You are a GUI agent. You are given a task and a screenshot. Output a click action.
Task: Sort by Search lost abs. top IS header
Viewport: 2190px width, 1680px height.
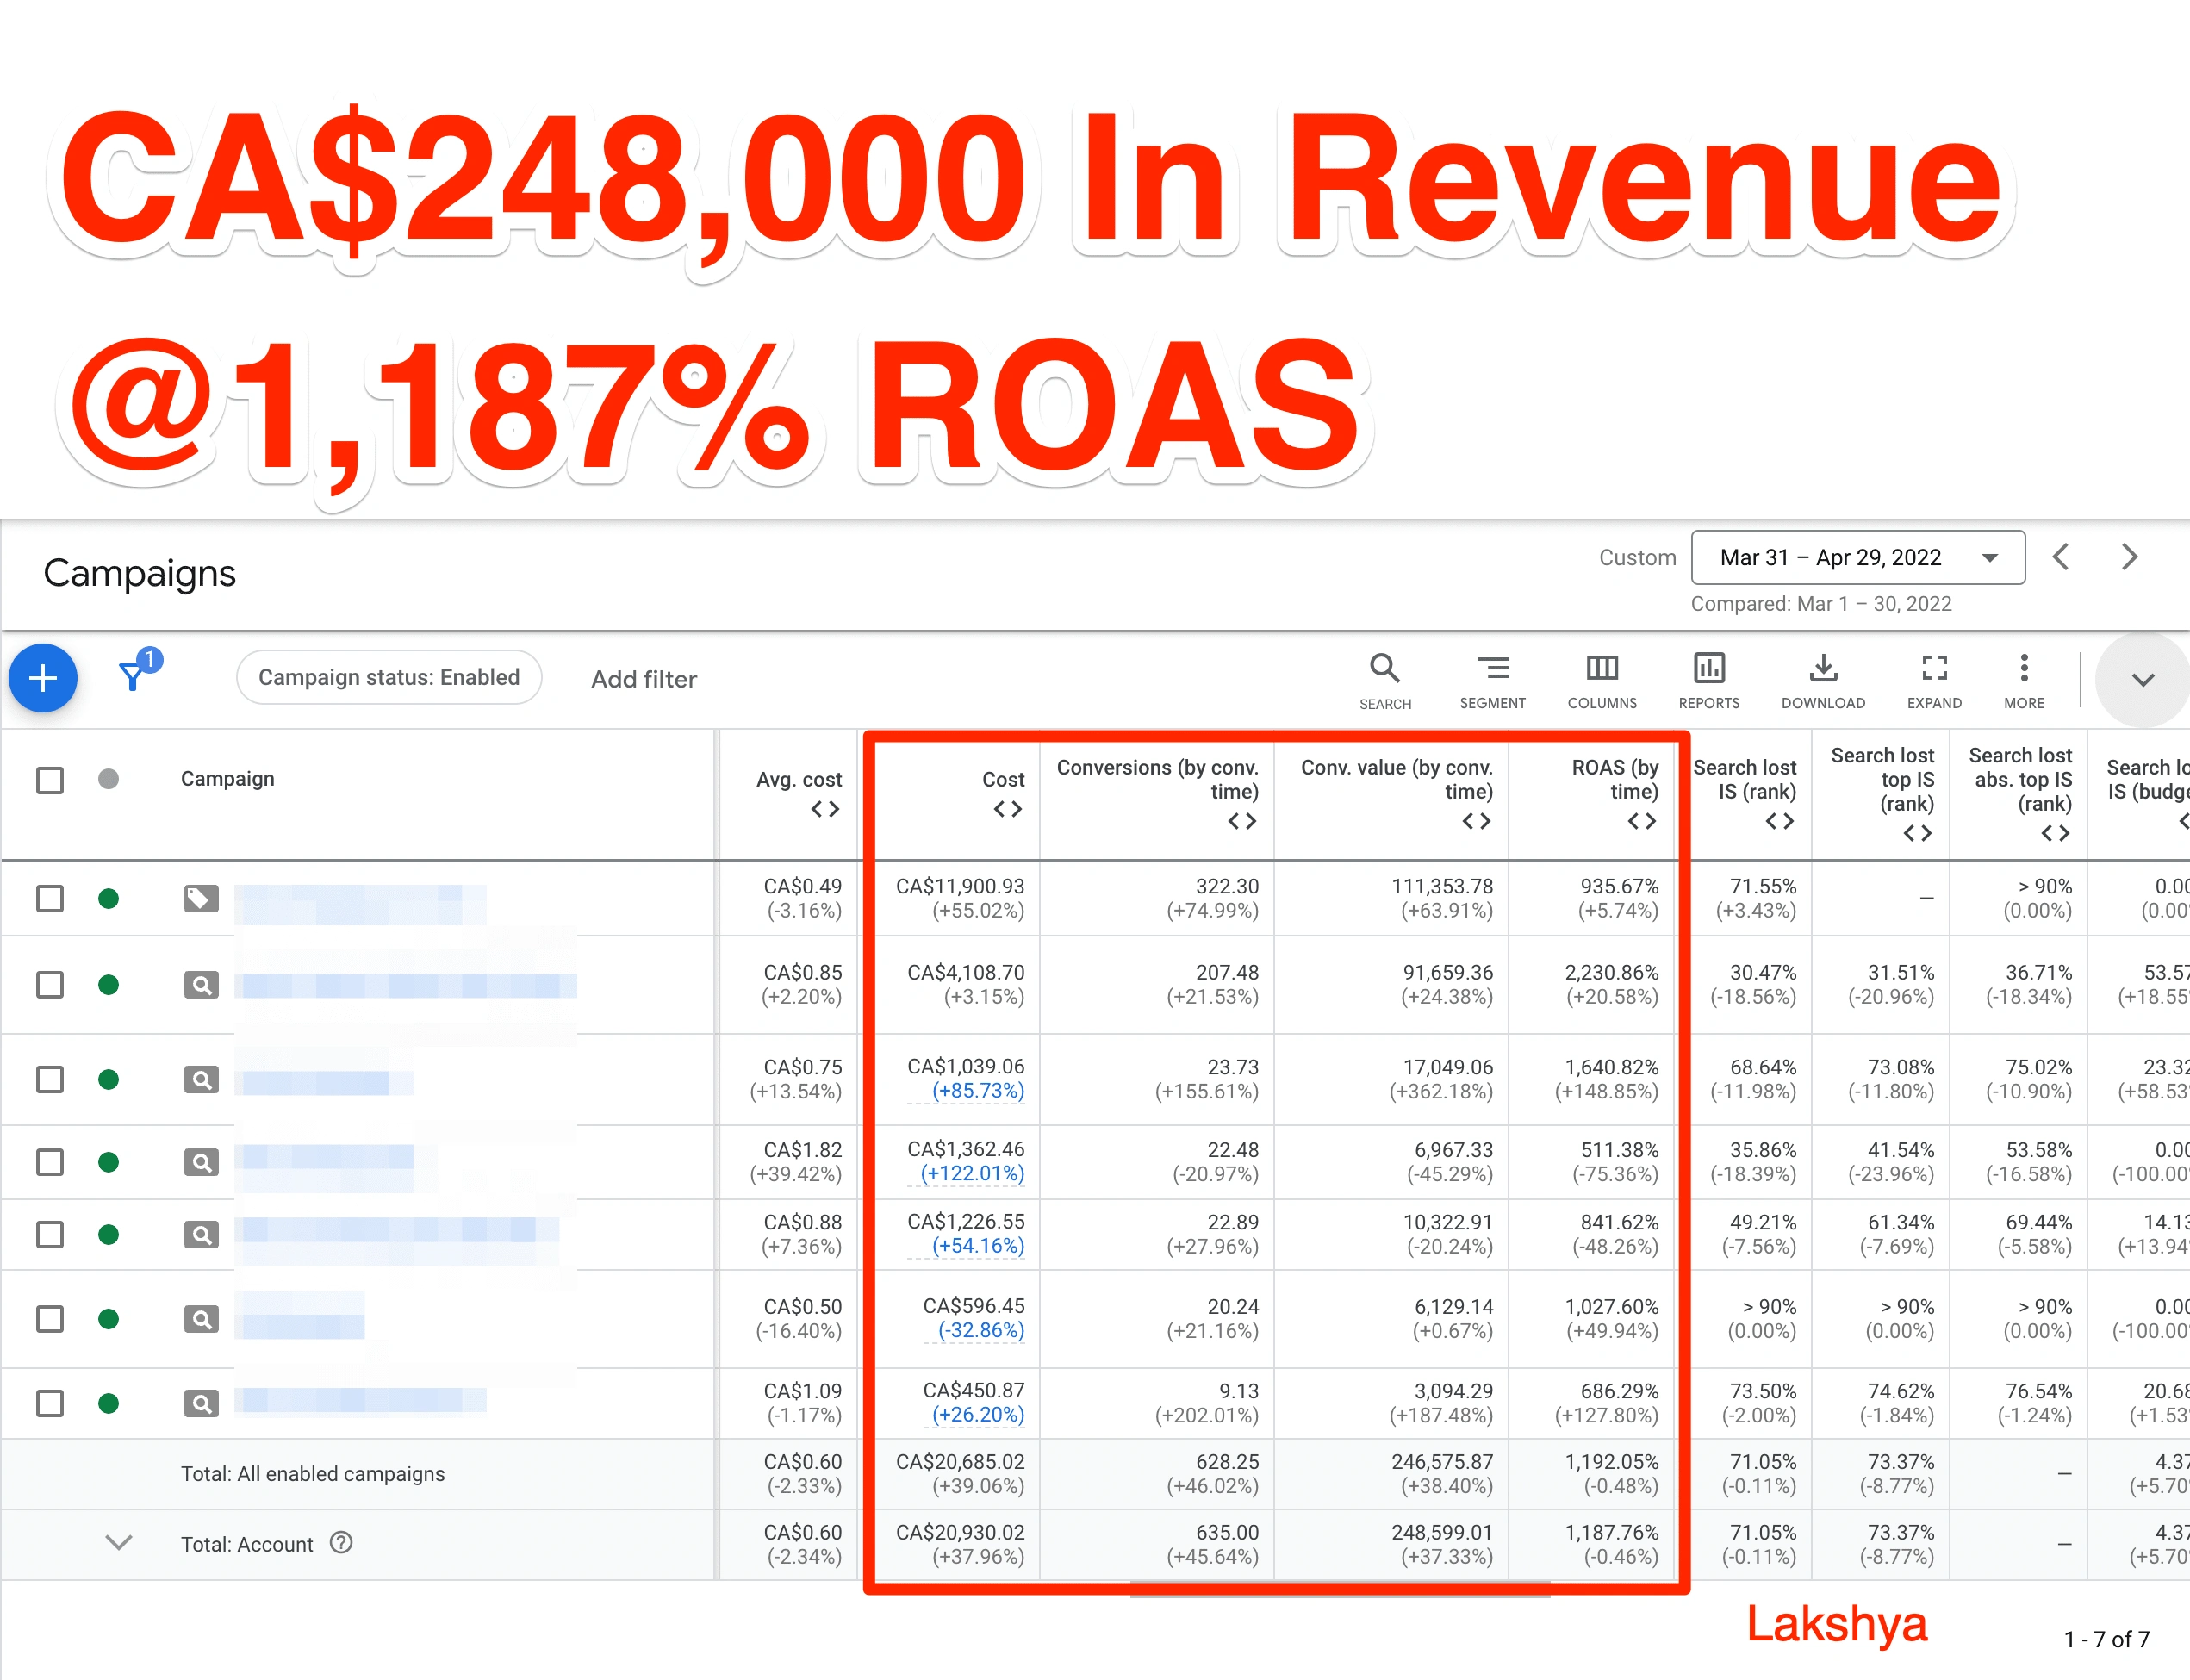pos(2020,779)
